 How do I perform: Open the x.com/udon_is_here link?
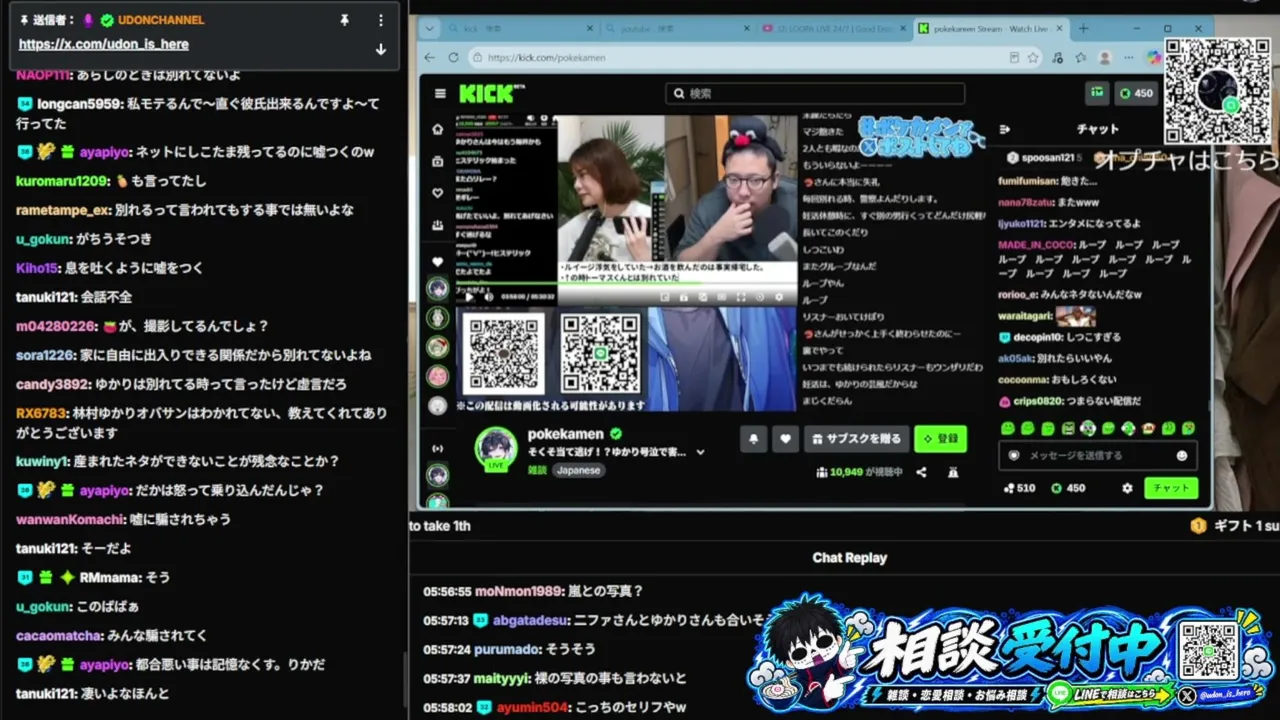tap(104, 44)
